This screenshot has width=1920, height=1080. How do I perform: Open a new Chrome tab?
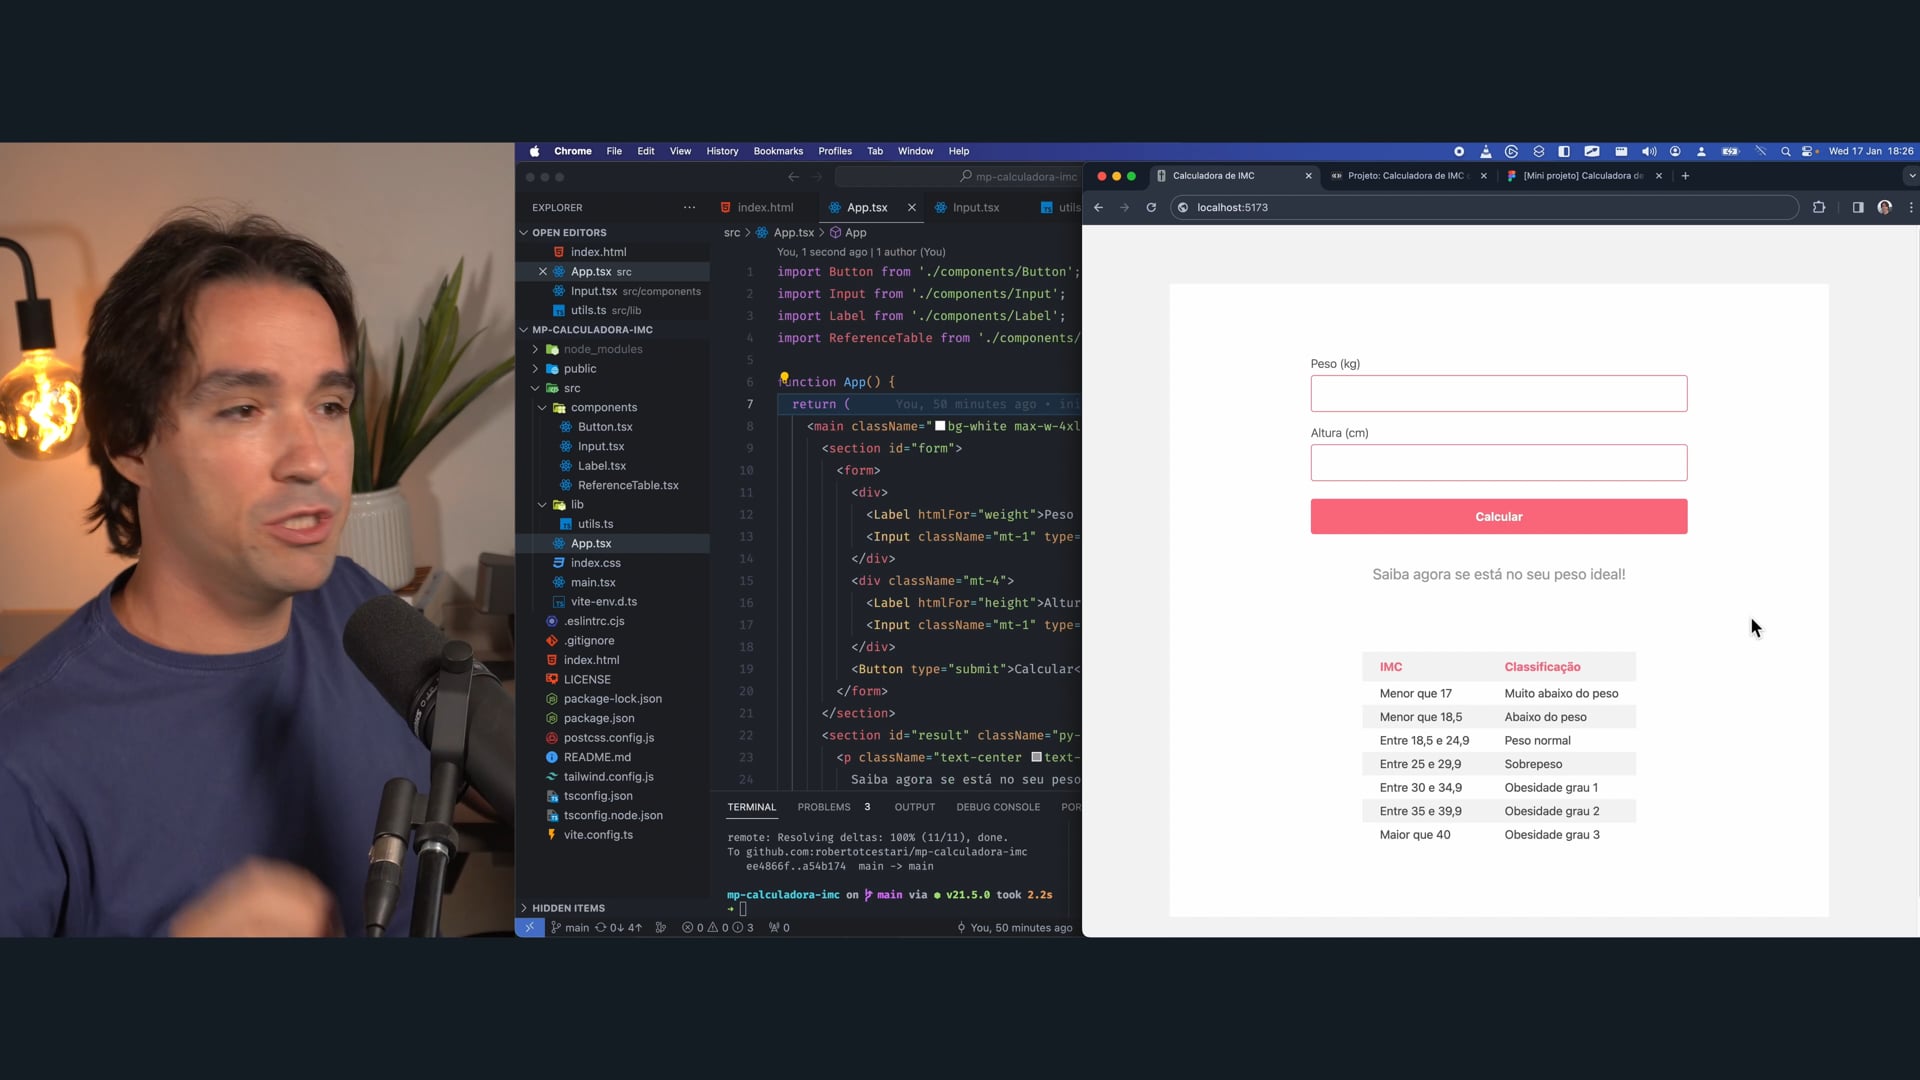click(x=1685, y=176)
